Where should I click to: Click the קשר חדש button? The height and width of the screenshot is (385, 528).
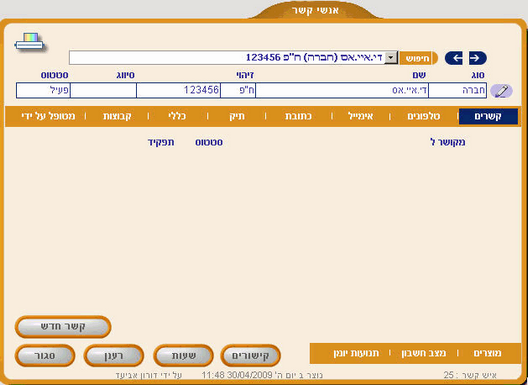pyautogui.click(x=63, y=327)
